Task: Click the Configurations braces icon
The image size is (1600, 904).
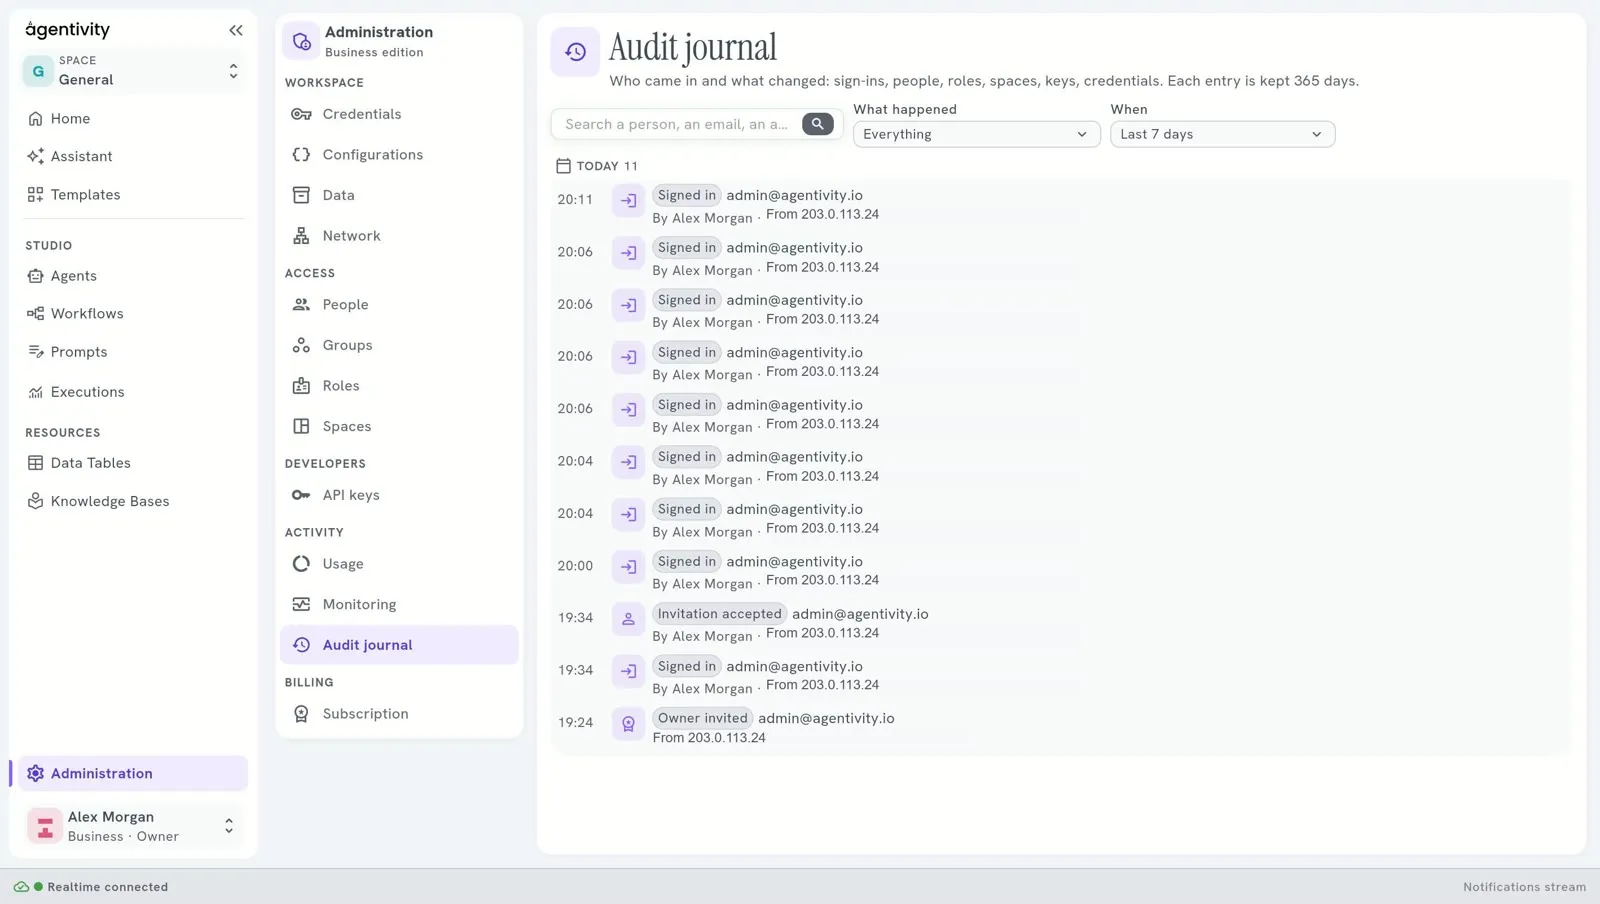Action: tap(301, 155)
